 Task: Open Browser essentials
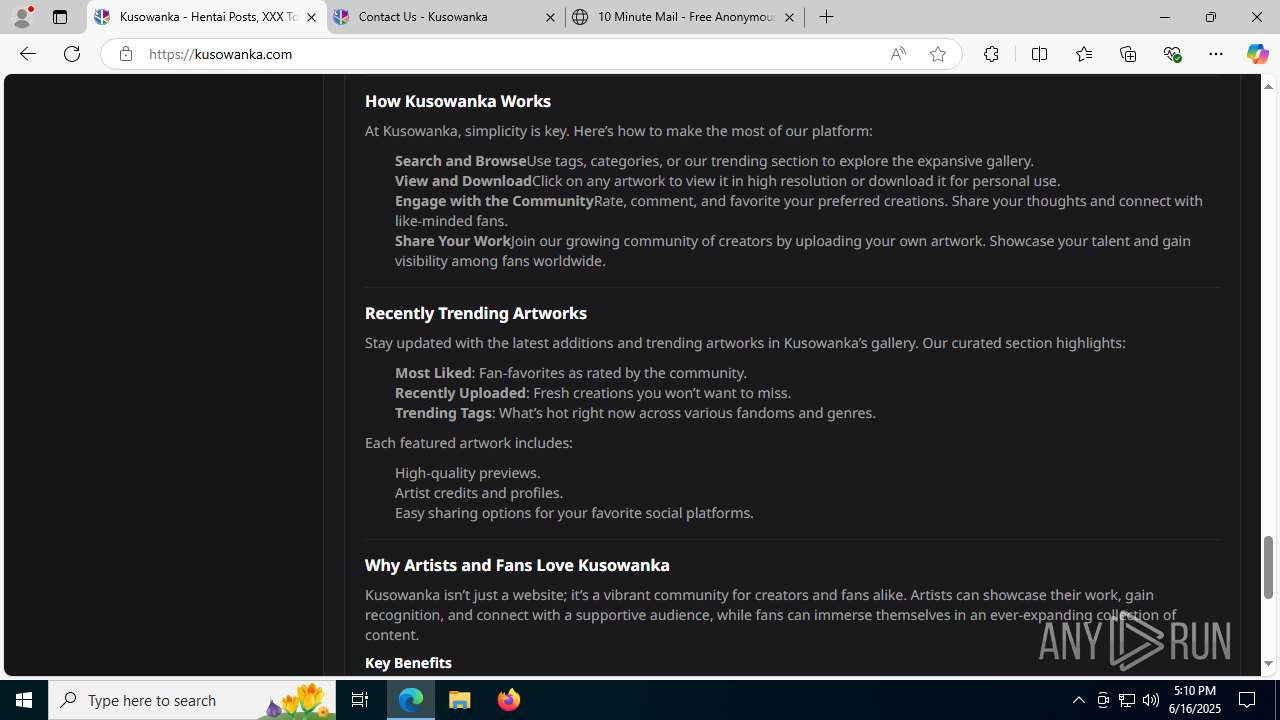1172,54
